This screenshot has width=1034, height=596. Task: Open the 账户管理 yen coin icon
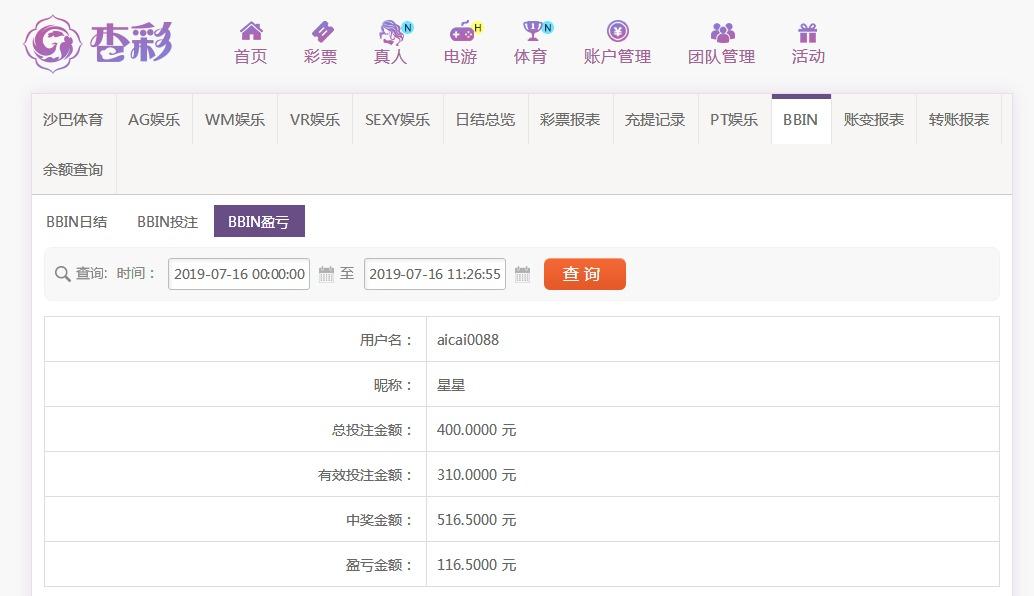pyautogui.click(x=617, y=32)
